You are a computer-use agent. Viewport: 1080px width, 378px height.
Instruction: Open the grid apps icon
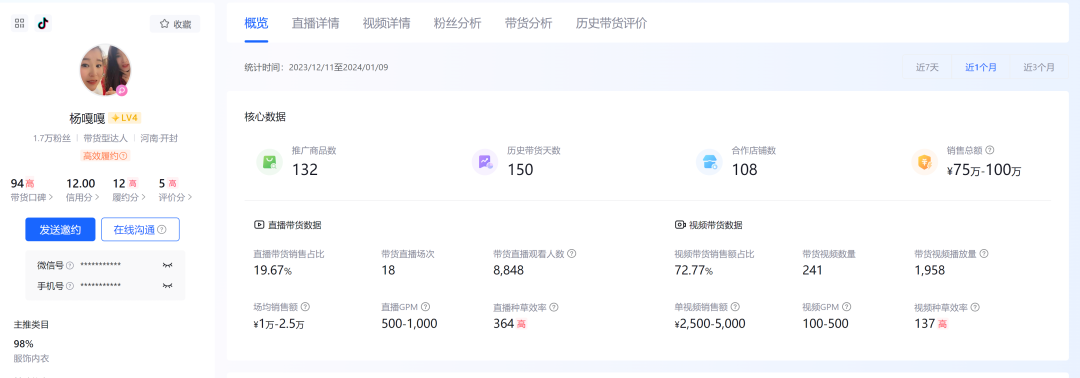pyautogui.click(x=19, y=23)
